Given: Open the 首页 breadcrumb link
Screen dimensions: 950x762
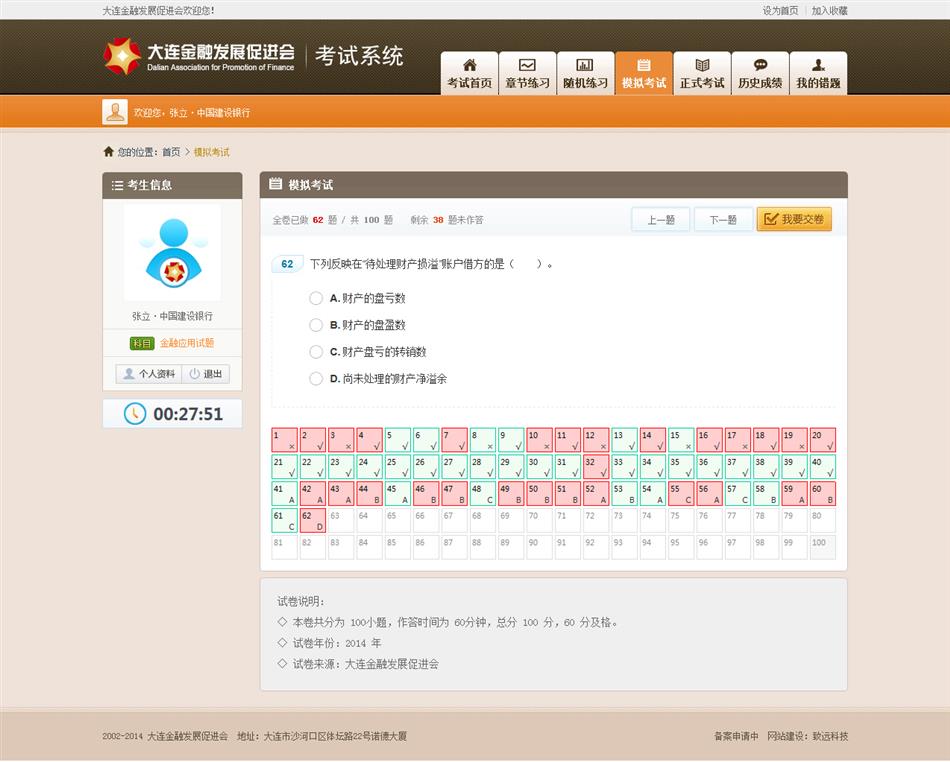Looking at the screenshot, I should pos(171,152).
